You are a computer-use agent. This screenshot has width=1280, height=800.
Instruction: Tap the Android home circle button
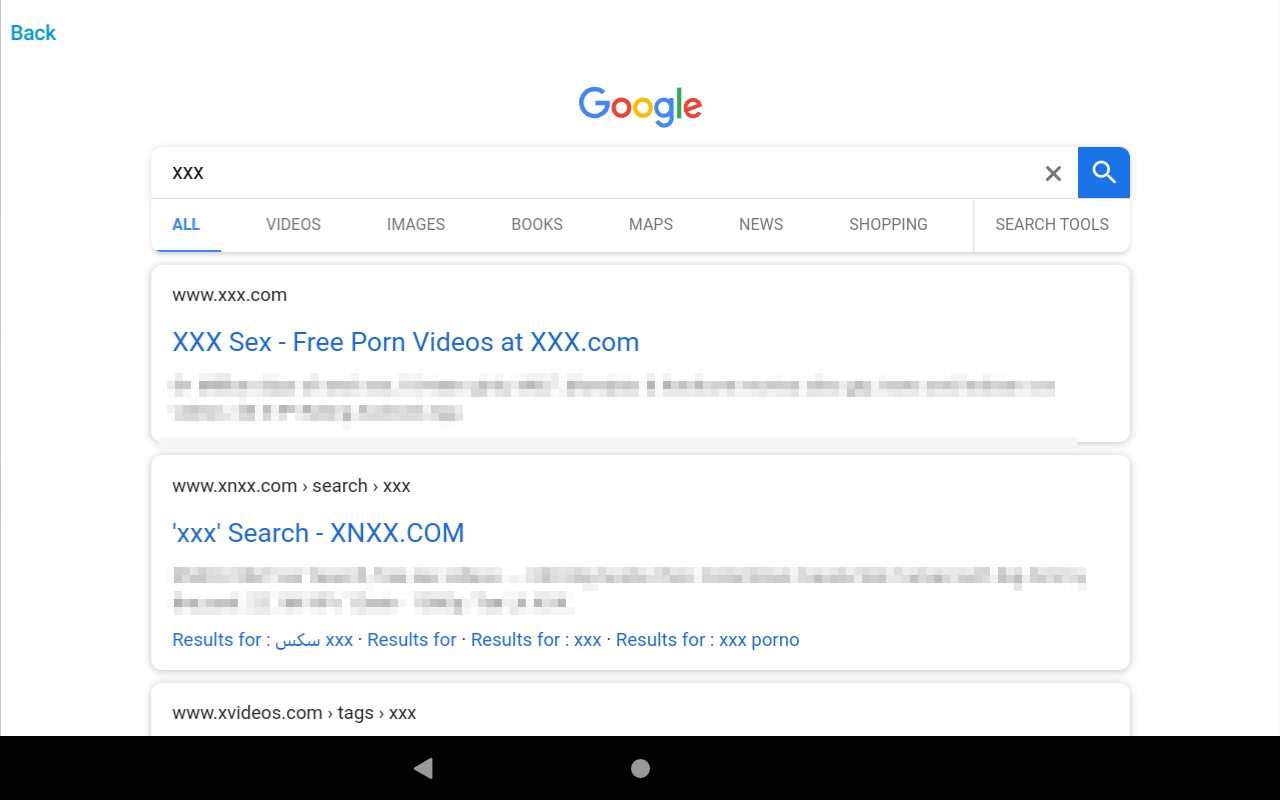tap(641, 768)
